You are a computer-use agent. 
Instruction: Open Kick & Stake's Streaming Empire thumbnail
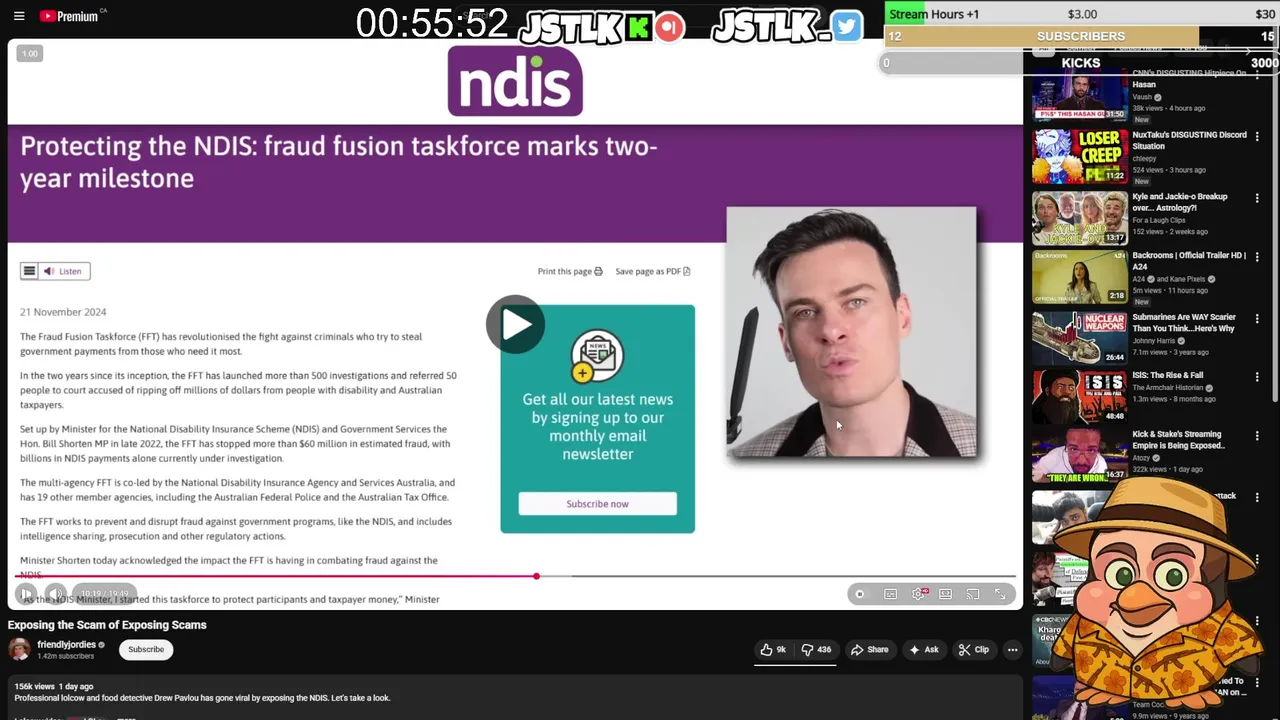tap(1079, 456)
